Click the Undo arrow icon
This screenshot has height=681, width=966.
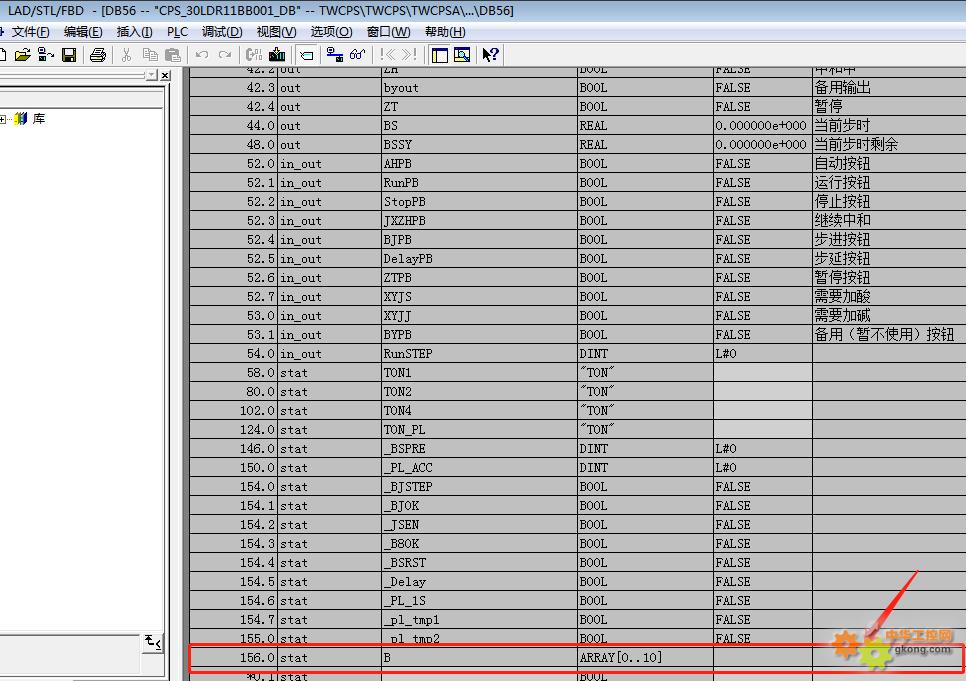[x=201, y=55]
